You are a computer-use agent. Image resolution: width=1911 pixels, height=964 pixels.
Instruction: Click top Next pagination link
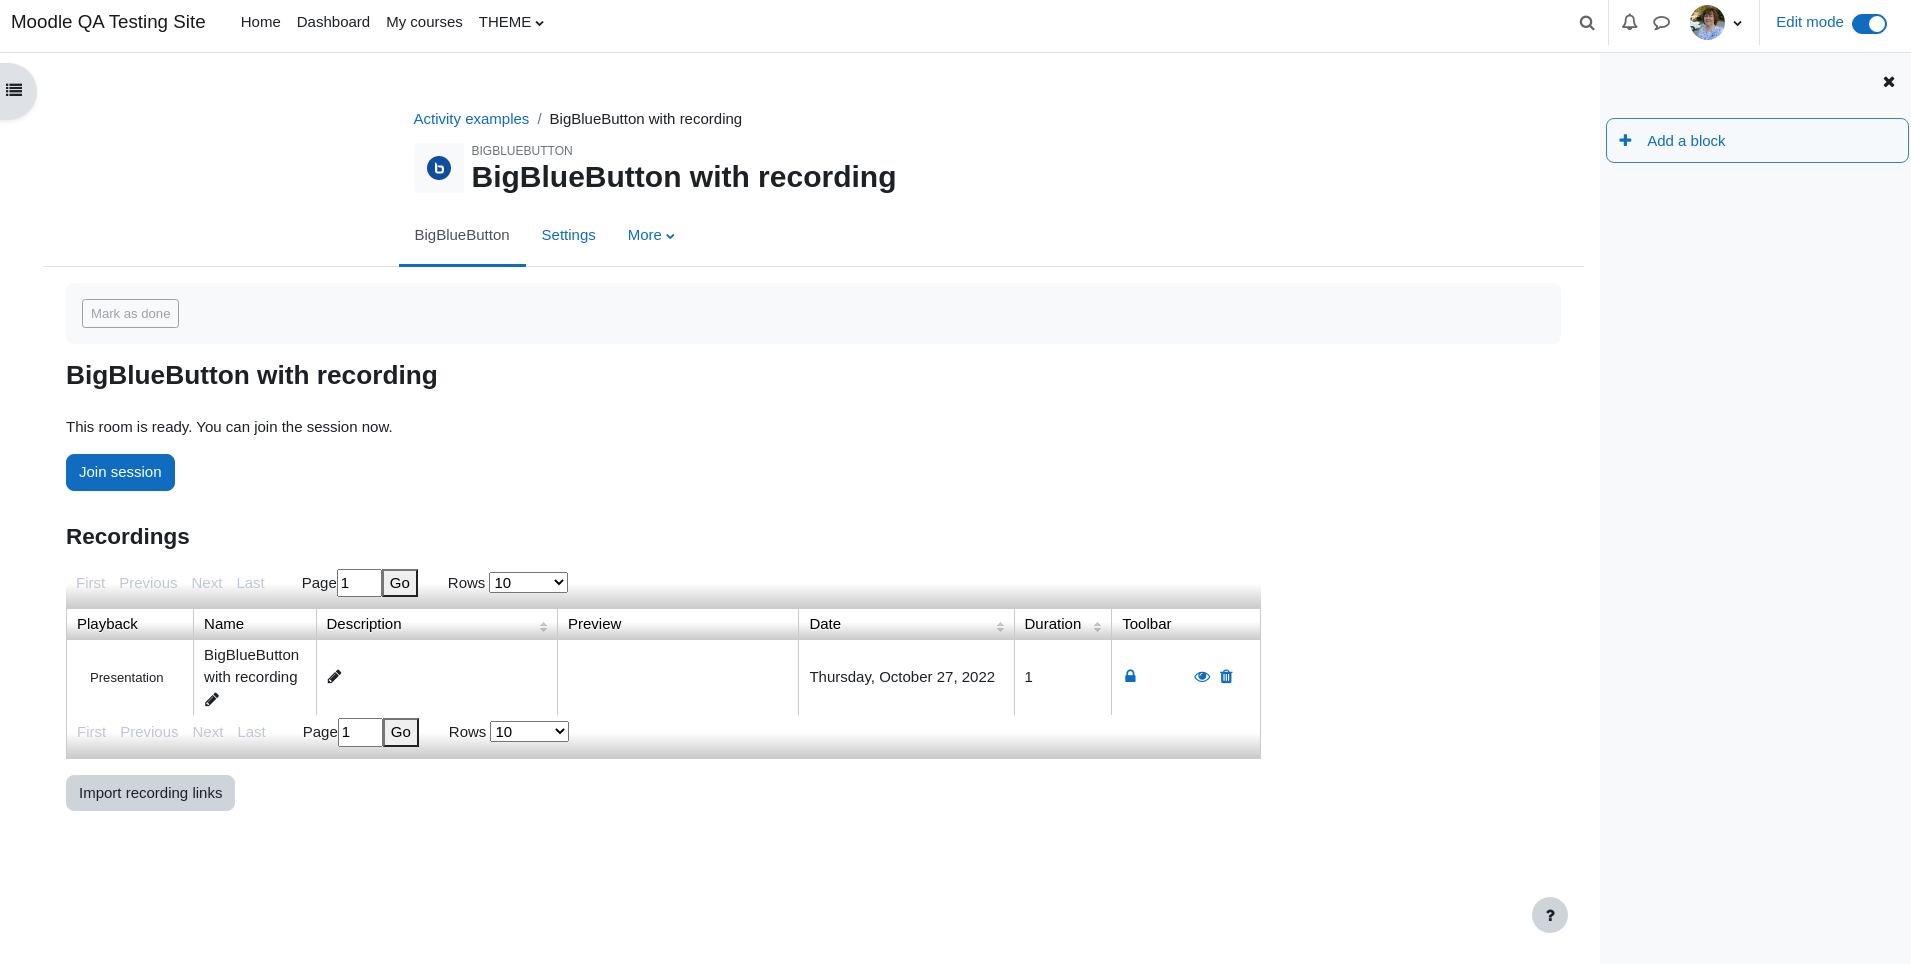[207, 583]
